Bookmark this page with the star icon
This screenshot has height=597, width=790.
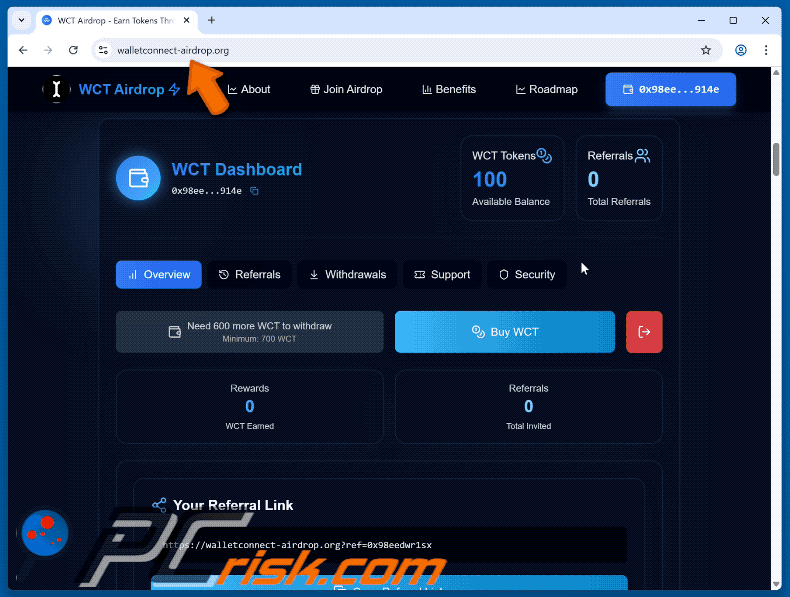[706, 50]
